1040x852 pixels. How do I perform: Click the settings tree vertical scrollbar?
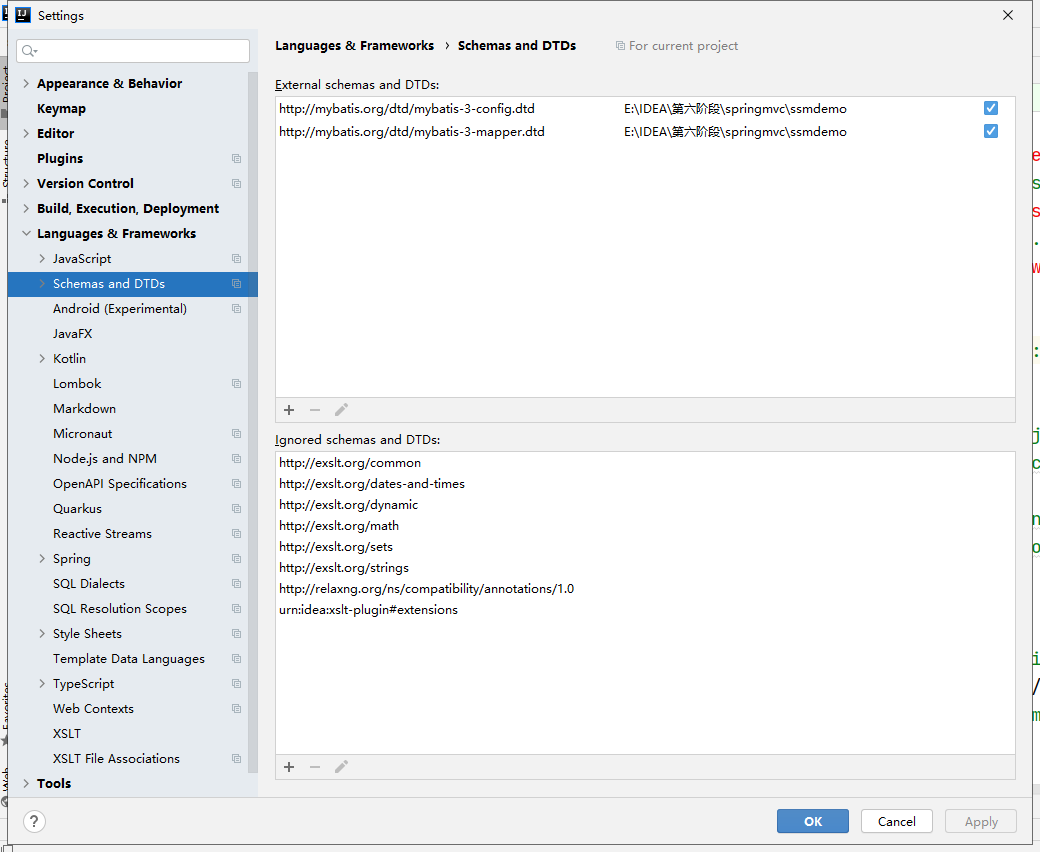pos(253,422)
